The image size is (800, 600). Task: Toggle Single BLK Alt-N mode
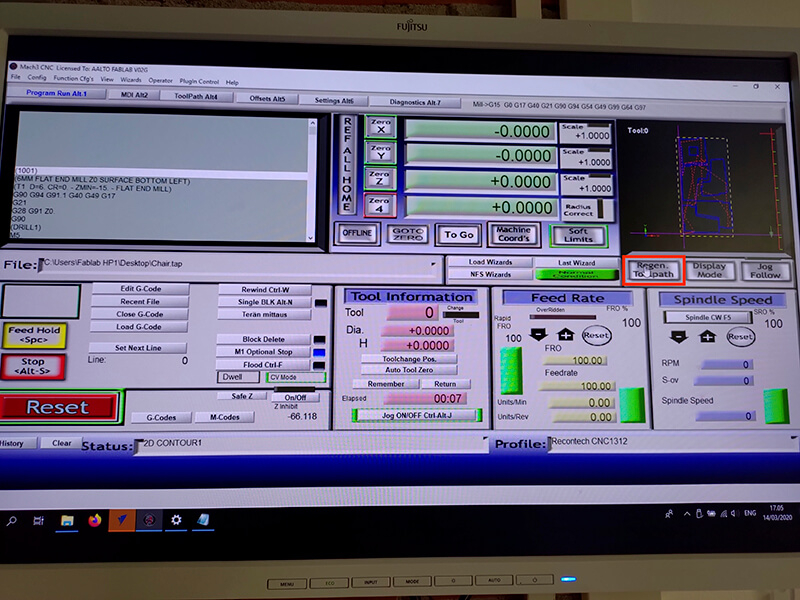pos(263,301)
